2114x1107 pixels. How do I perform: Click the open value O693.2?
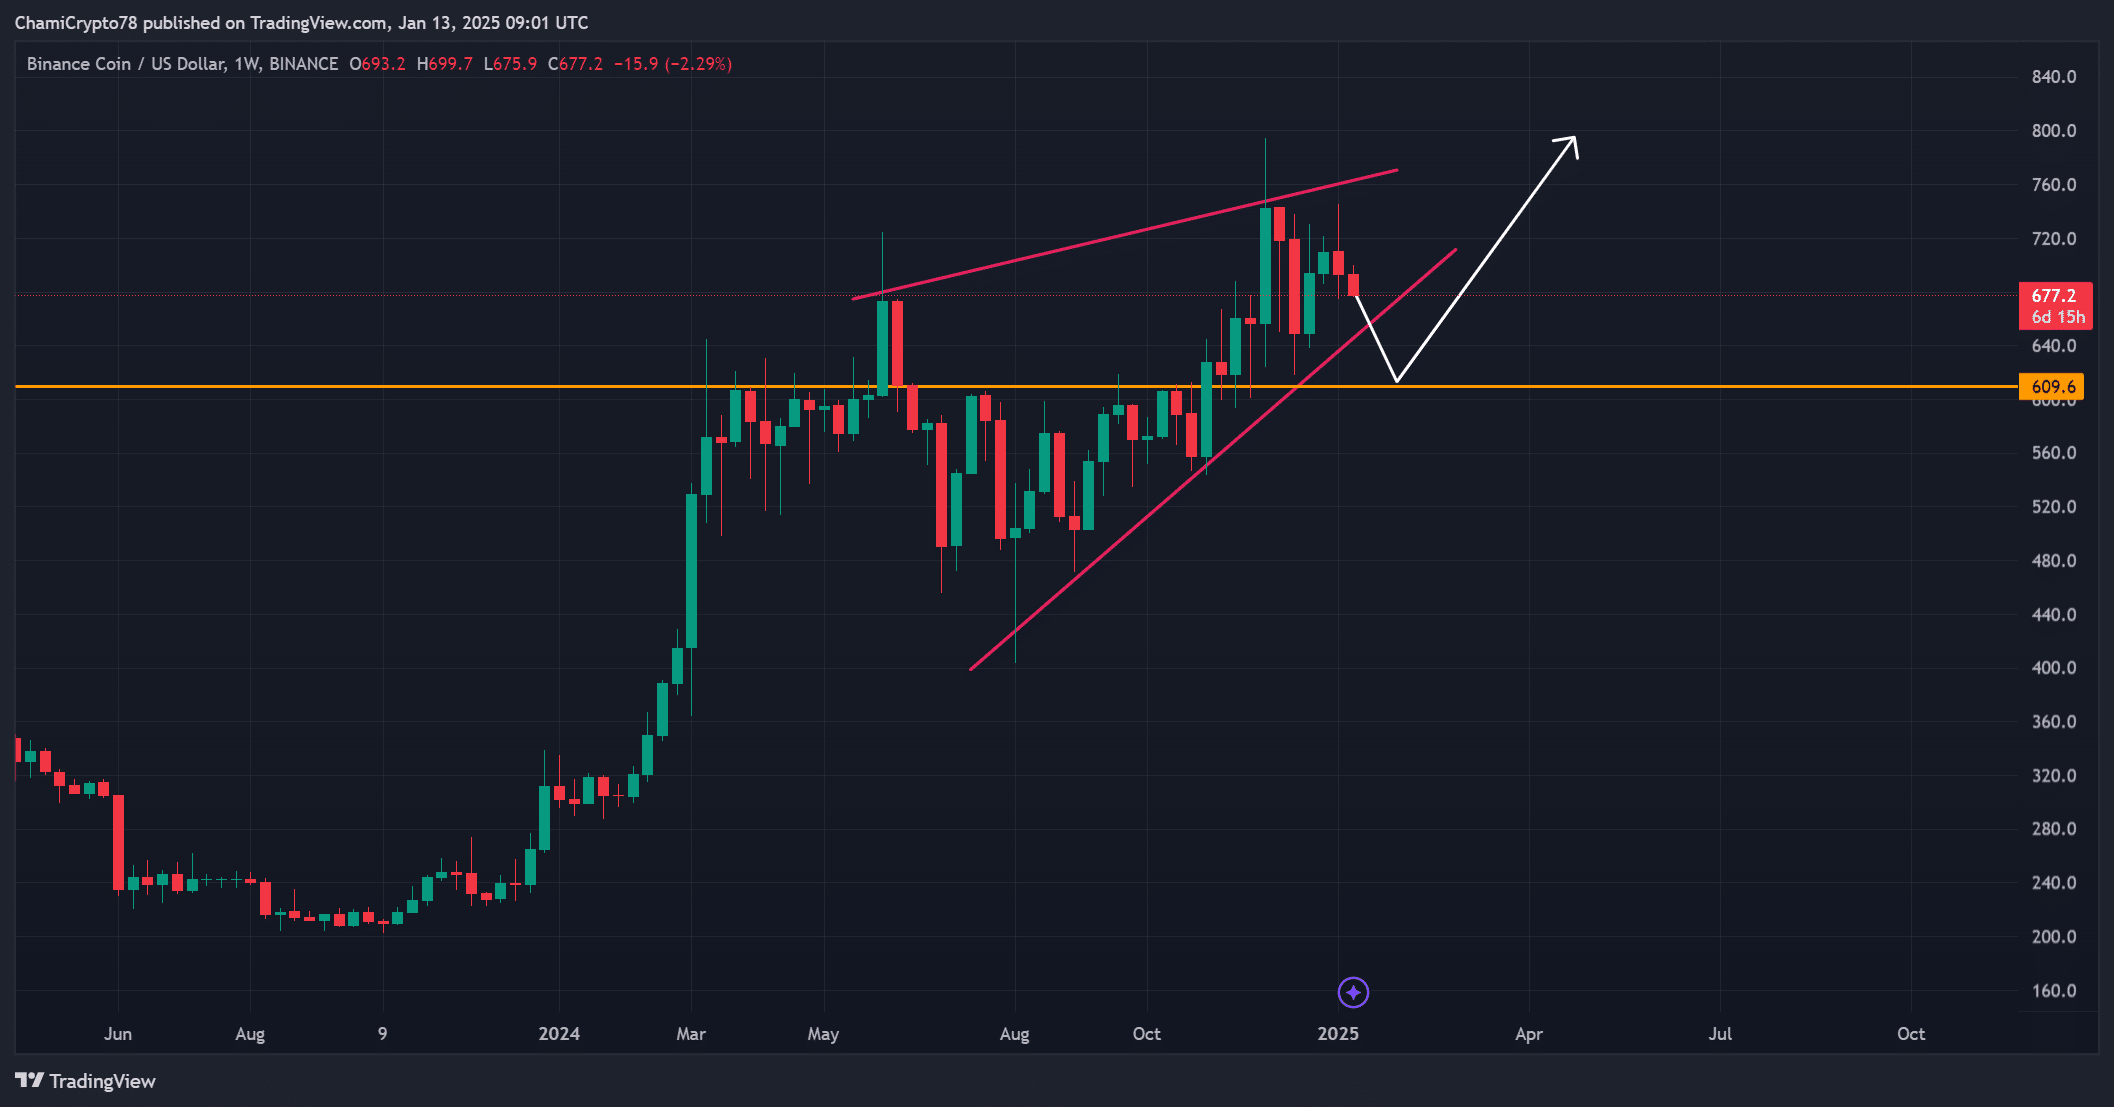pyautogui.click(x=377, y=64)
